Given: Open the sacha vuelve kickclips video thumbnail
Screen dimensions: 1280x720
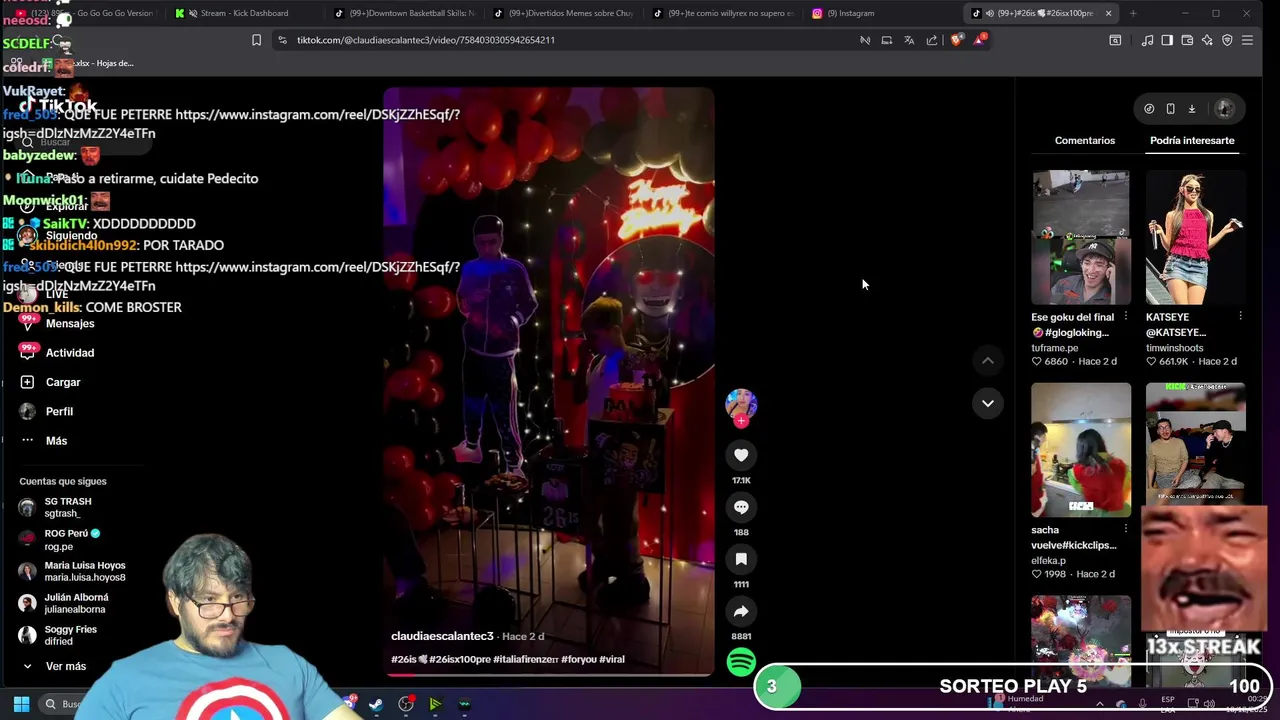Looking at the screenshot, I should pyautogui.click(x=1081, y=450).
